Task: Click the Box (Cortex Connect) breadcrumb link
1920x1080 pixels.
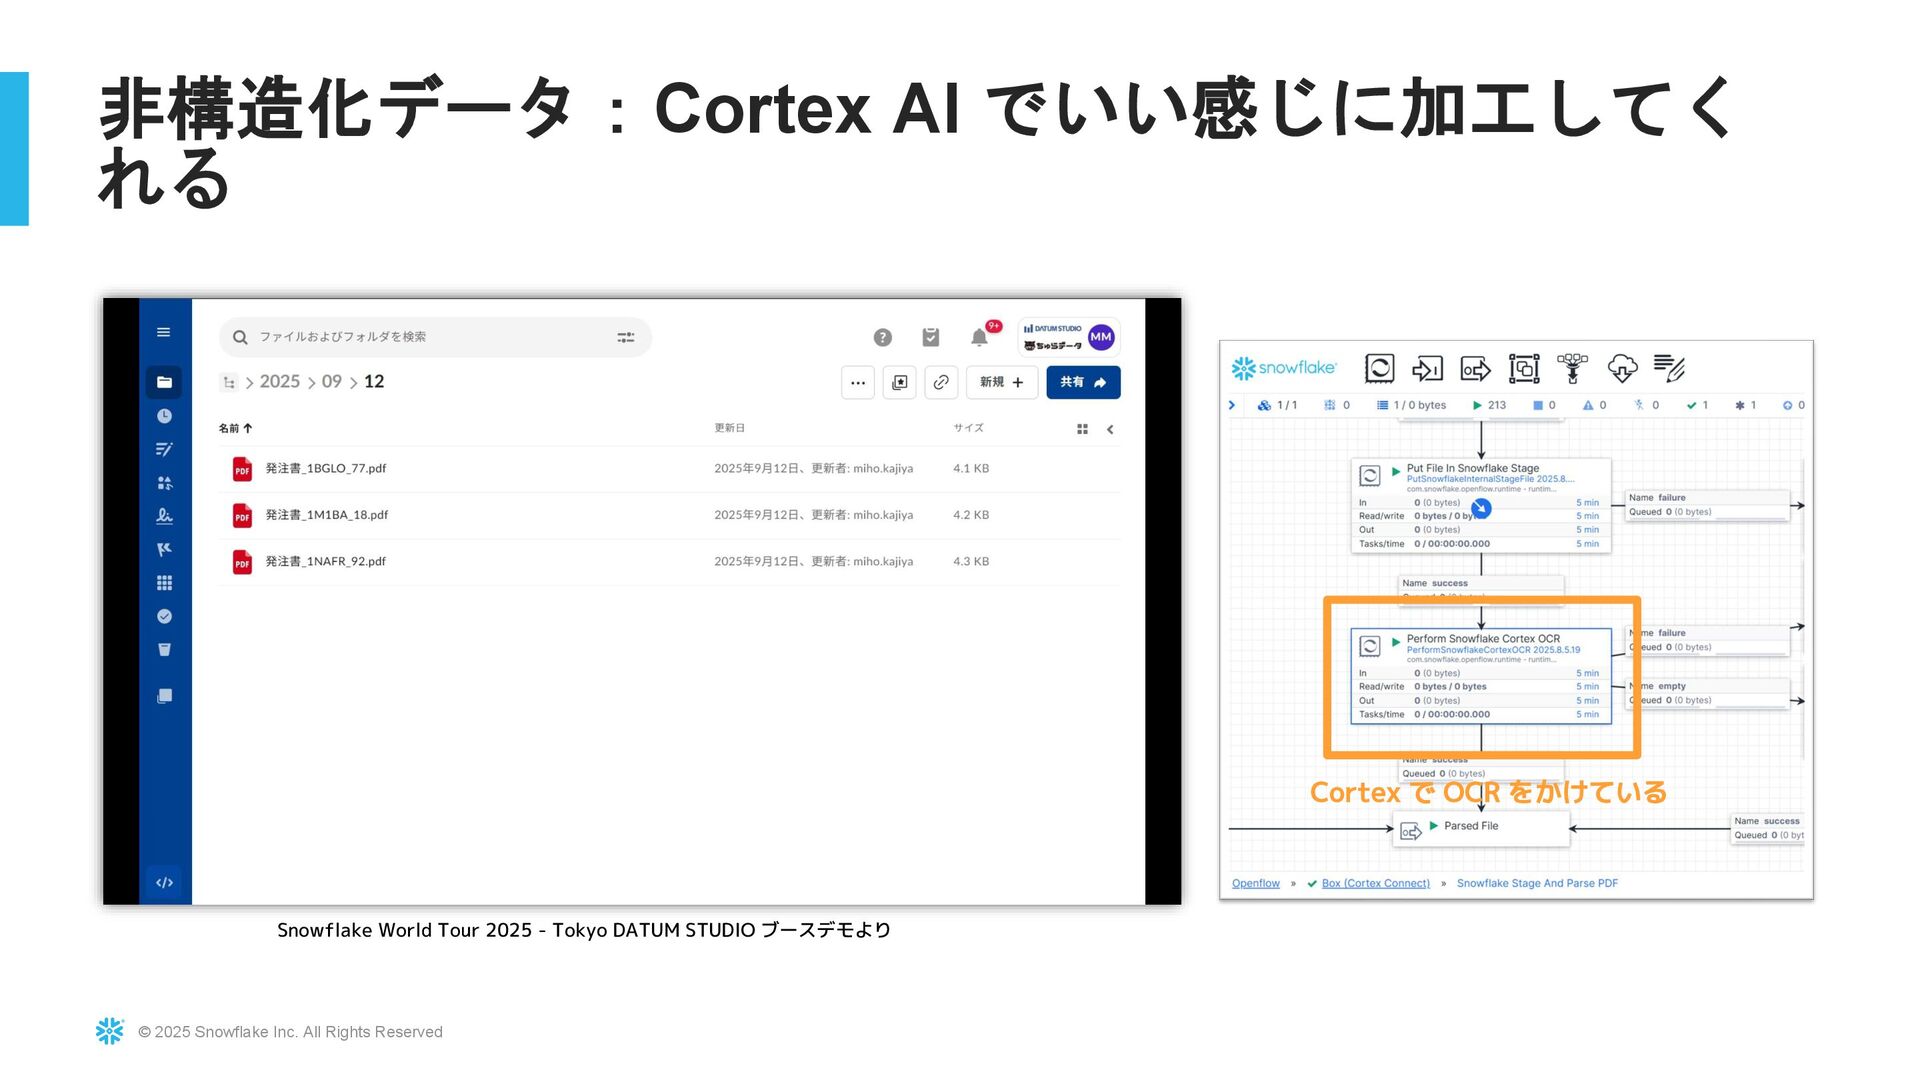Action: pyautogui.click(x=1375, y=883)
